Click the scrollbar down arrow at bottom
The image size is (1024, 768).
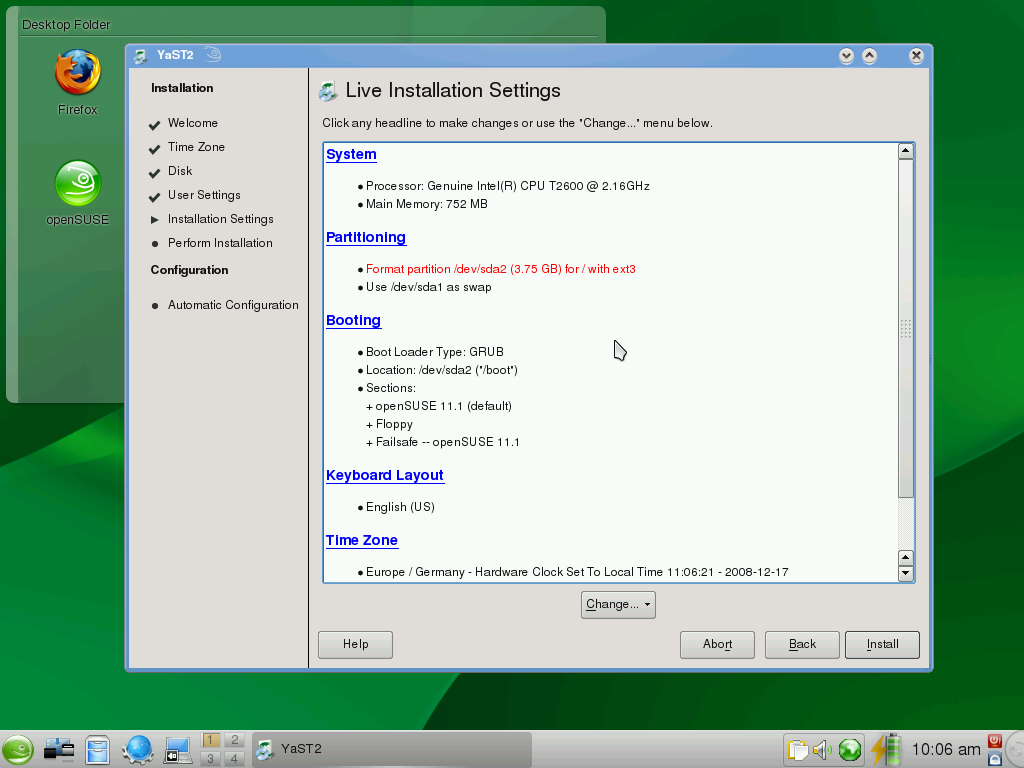click(905, 573)
